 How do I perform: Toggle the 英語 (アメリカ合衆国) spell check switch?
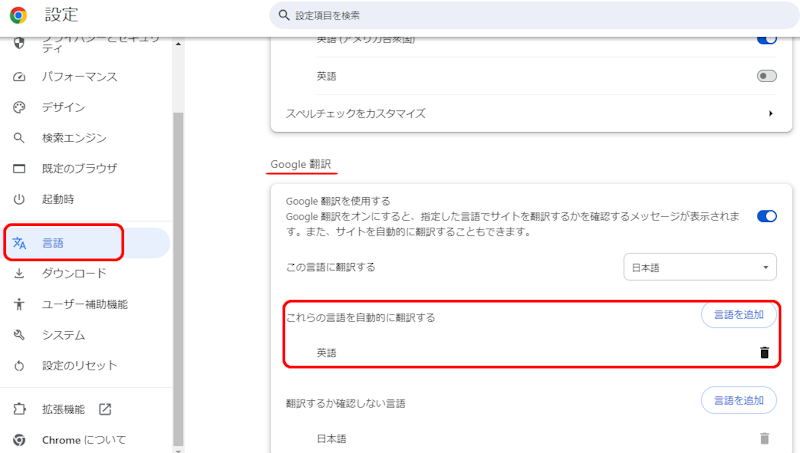click(x=767, y=39)
